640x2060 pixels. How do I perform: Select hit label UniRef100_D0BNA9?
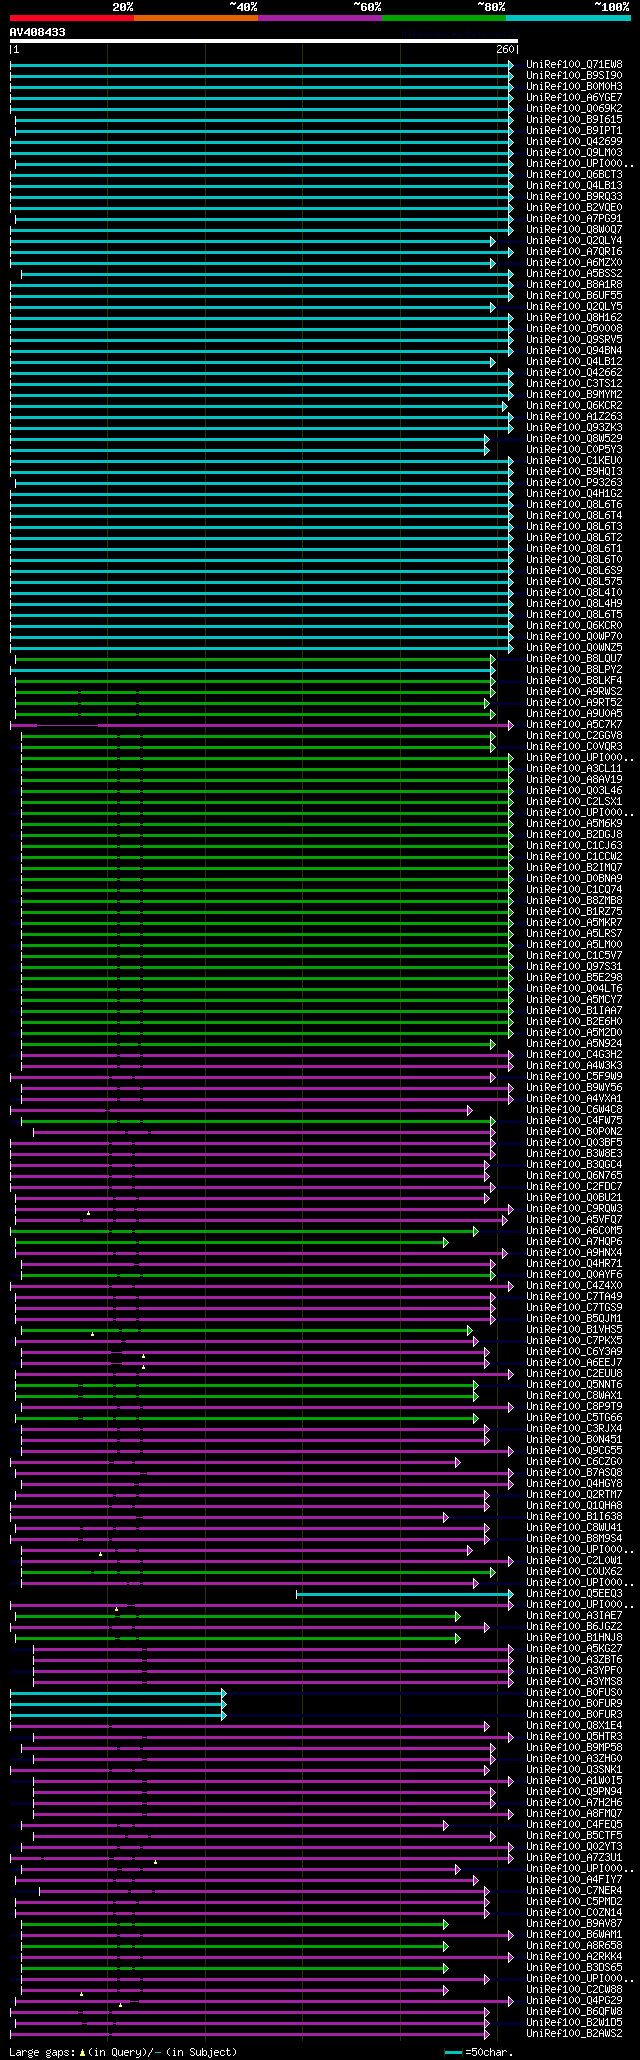pos(574,878)
